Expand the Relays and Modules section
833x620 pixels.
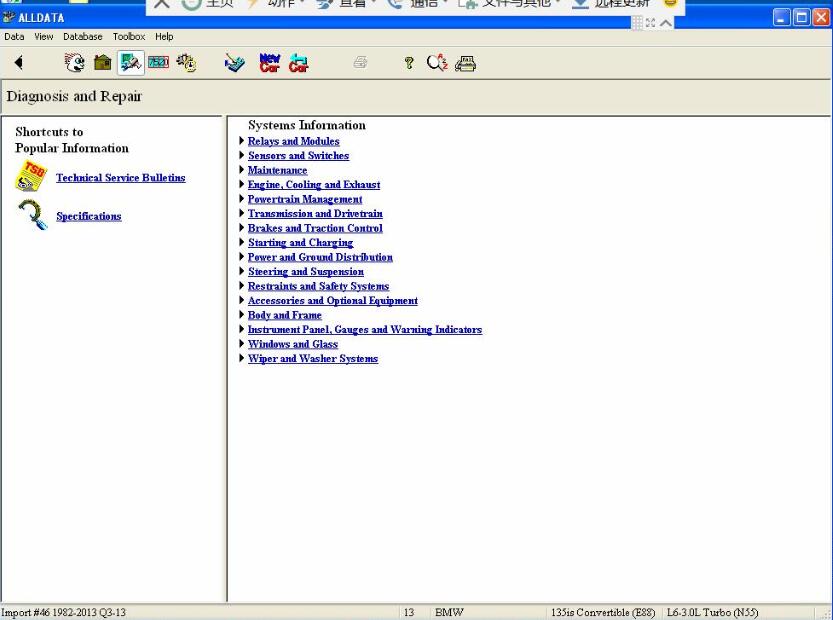click(242, 141)
